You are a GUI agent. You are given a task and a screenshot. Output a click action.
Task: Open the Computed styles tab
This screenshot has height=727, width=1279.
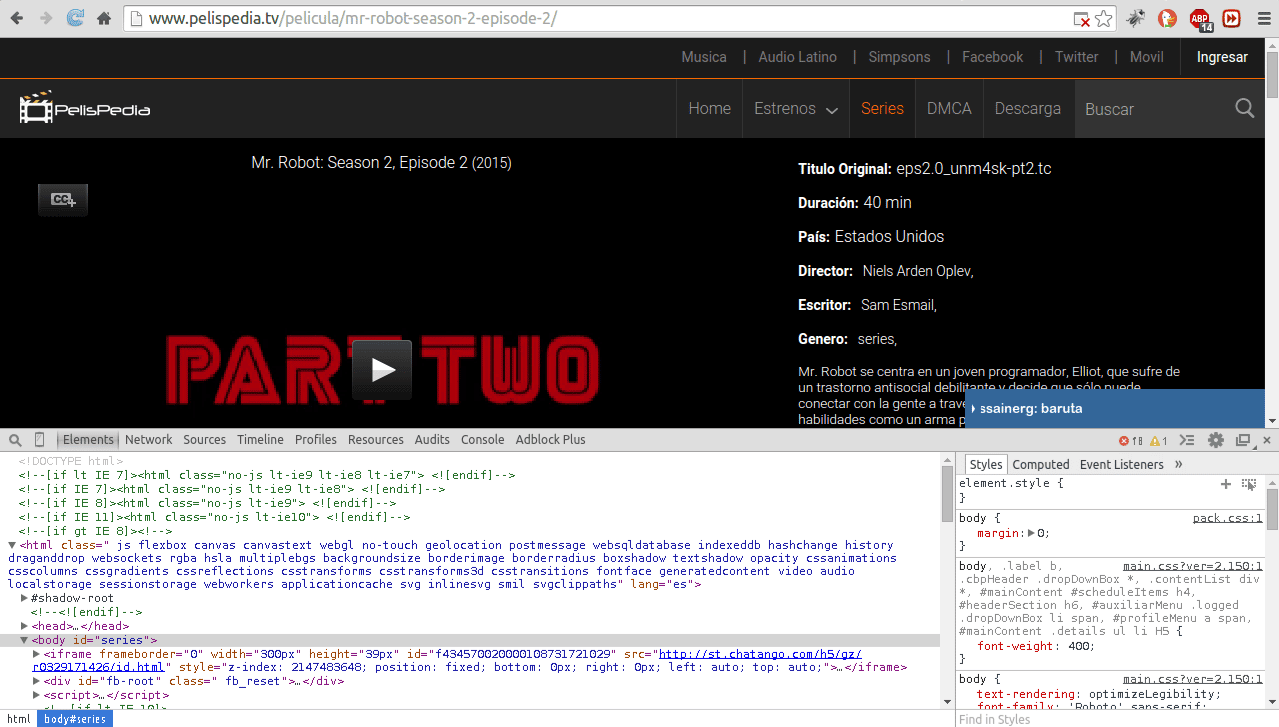click(x=1040, y=465)
